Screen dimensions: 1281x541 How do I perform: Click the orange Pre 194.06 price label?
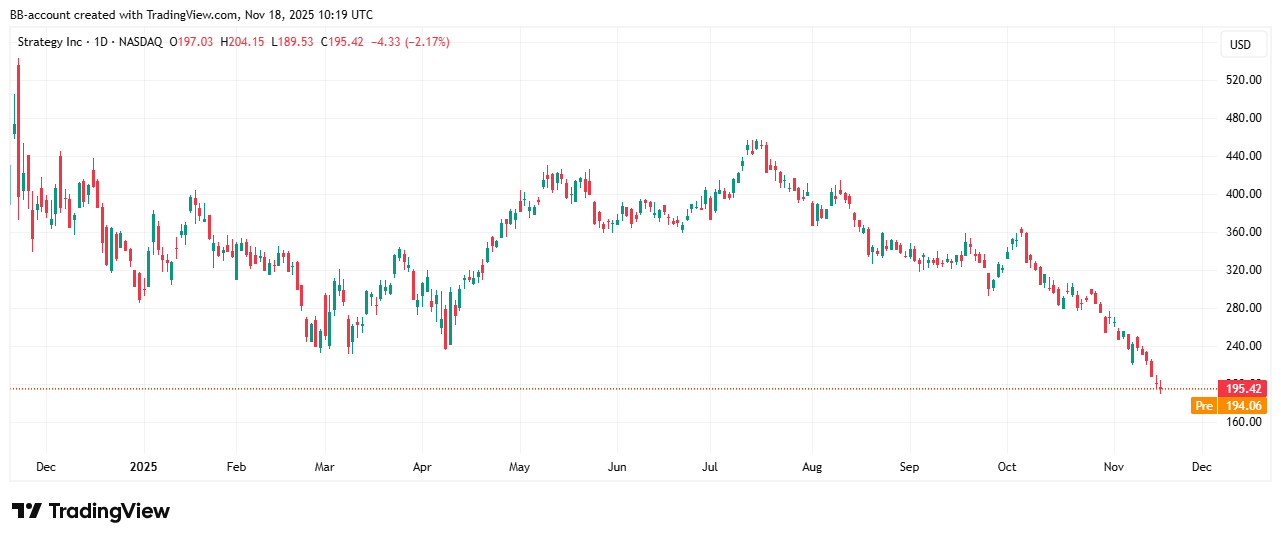[1230, 405]
